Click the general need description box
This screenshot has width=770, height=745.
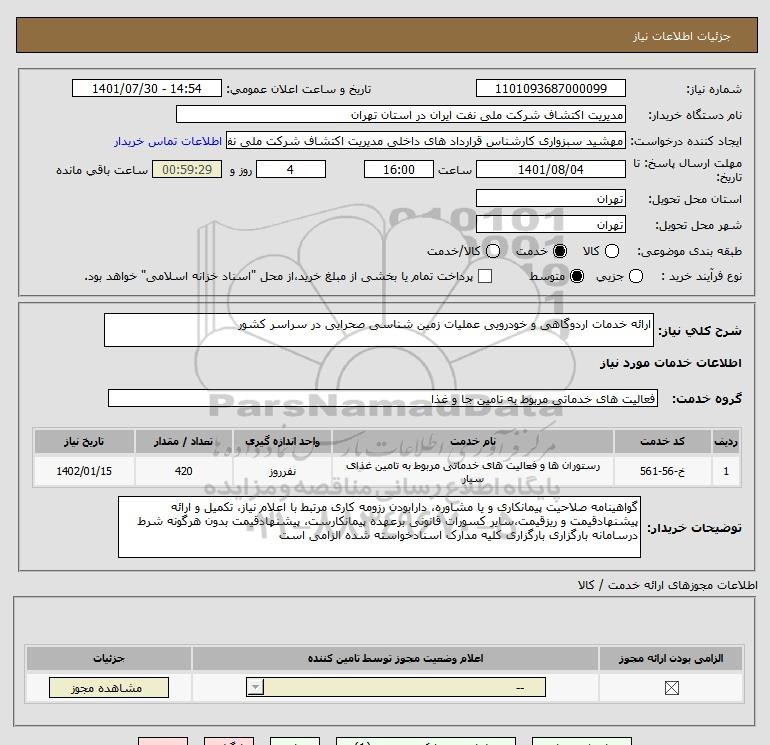[379, 330]
